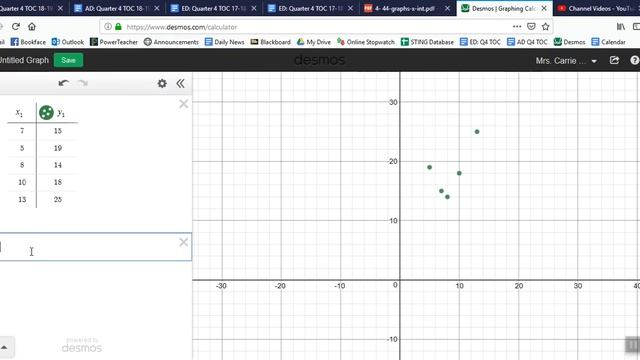This screenshot has height=360, width=640.
Task: Select table cell with x value 13
Action: coord(22,199)
